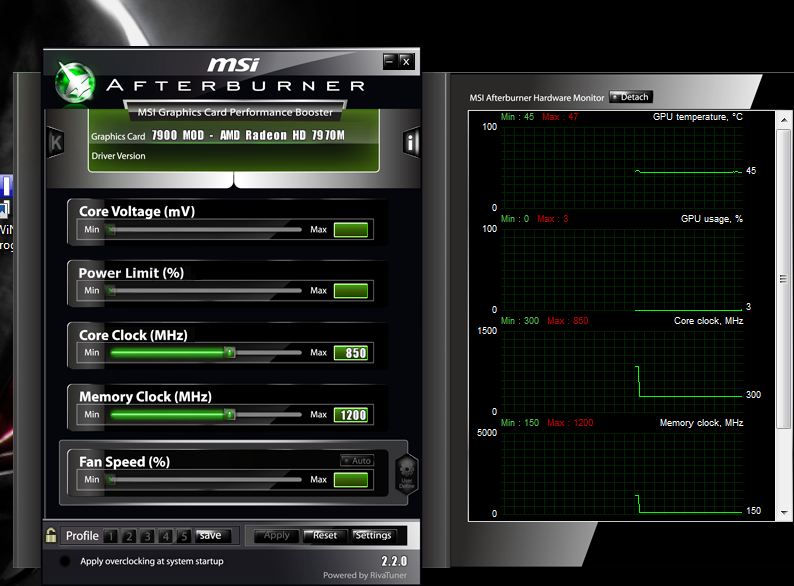Image resolution: width=794 pixels, height=586 pixels.
Task: Select profile slot 5
Action: click(183, 536)
